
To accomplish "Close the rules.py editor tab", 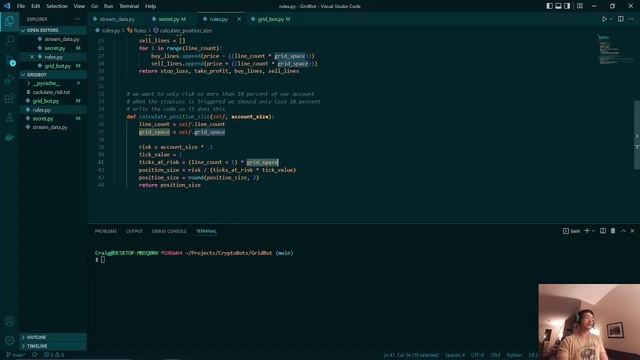I will click(239, 19).
